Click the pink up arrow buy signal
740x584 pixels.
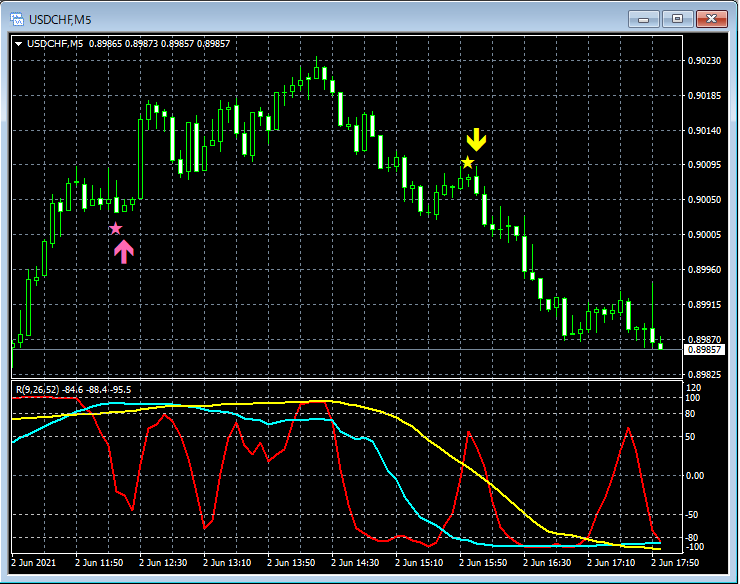[124, 252]
